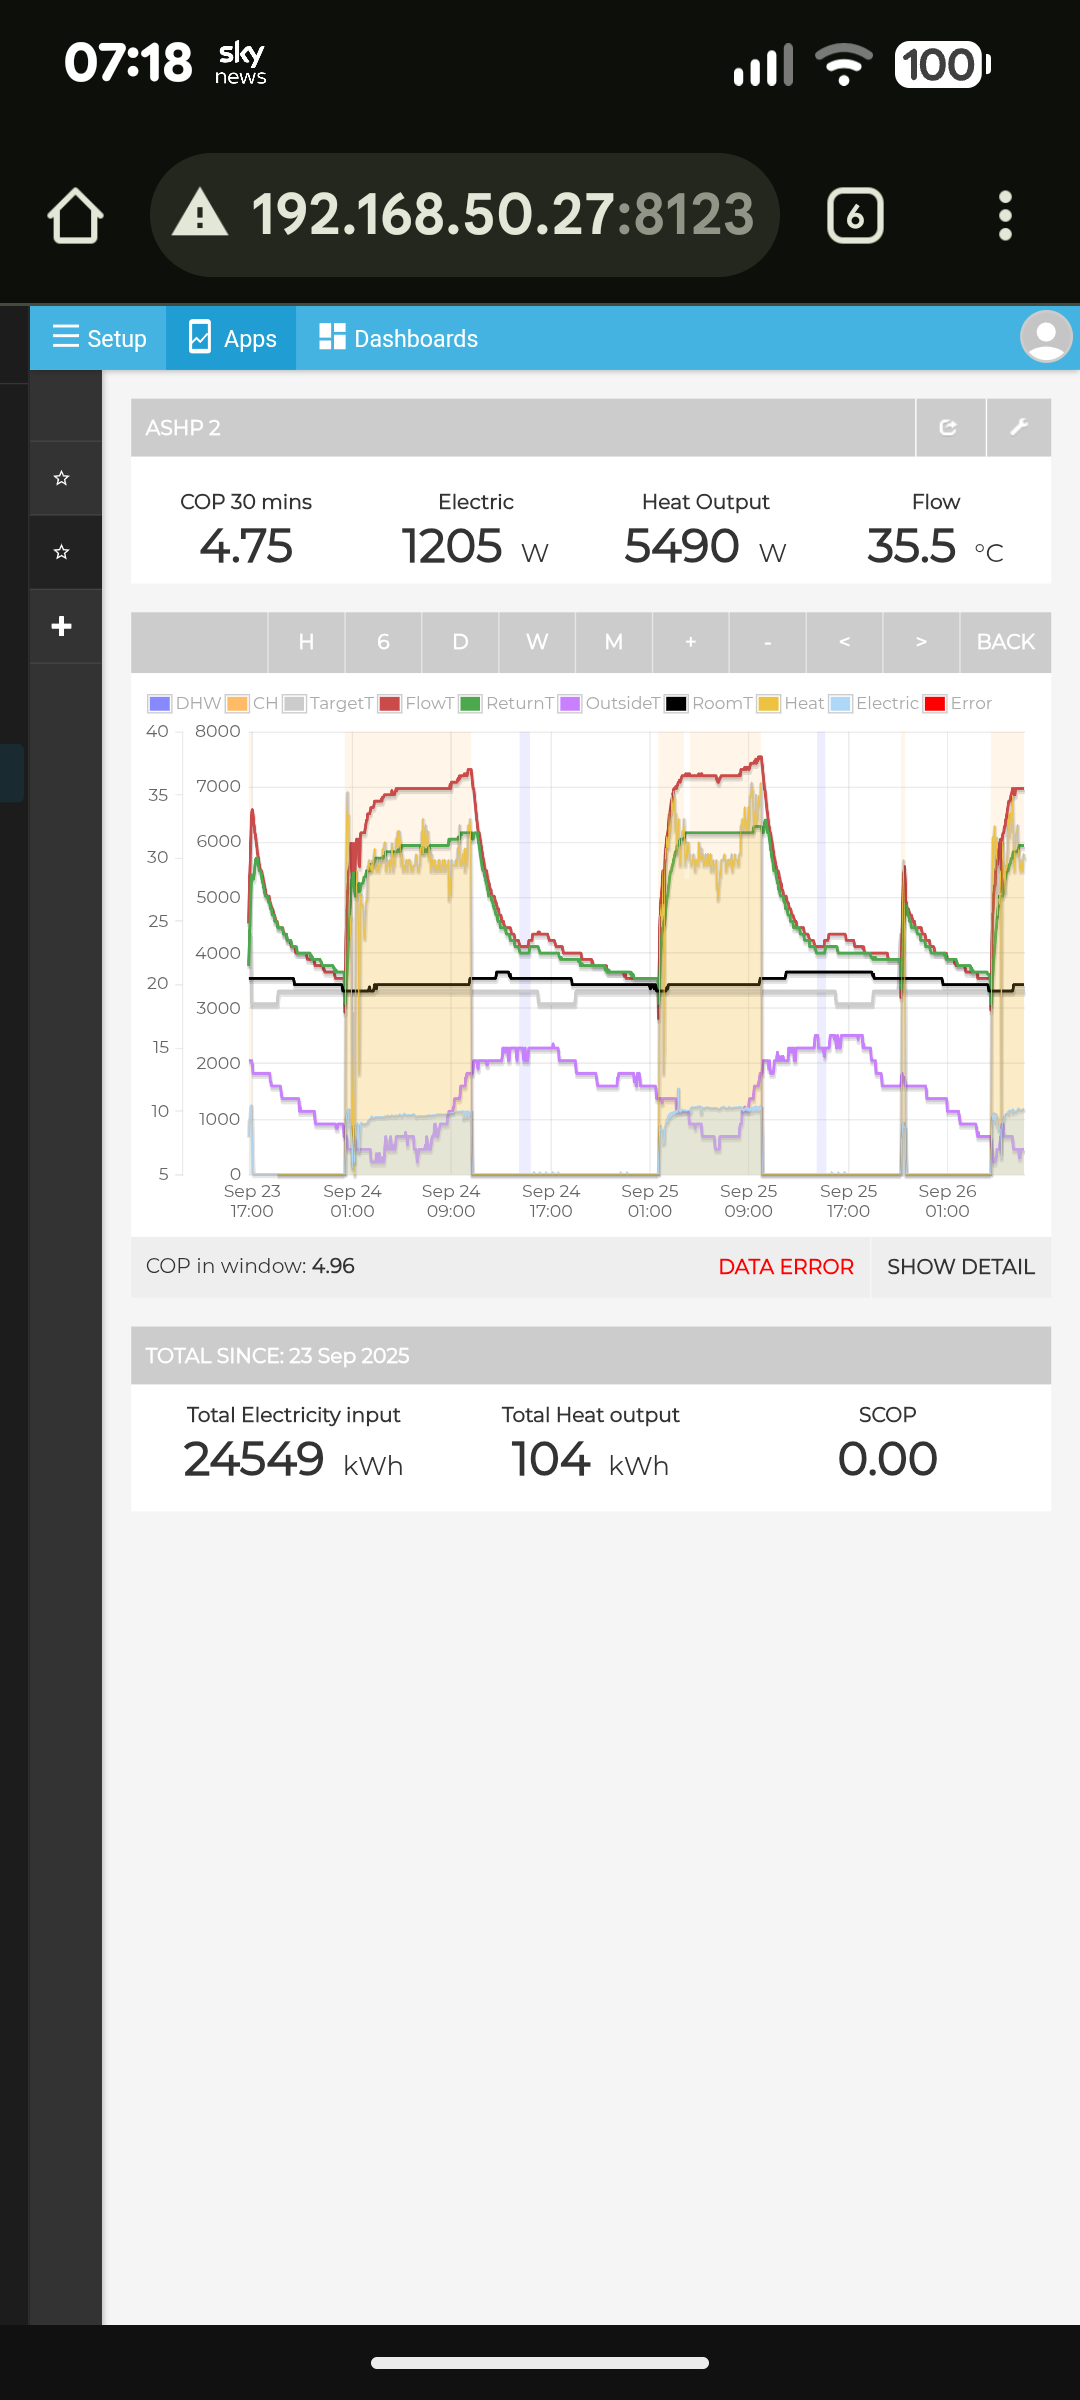Open the Dashboards menu
The image size is (1080, 2400).
click(x=398, y=338)
